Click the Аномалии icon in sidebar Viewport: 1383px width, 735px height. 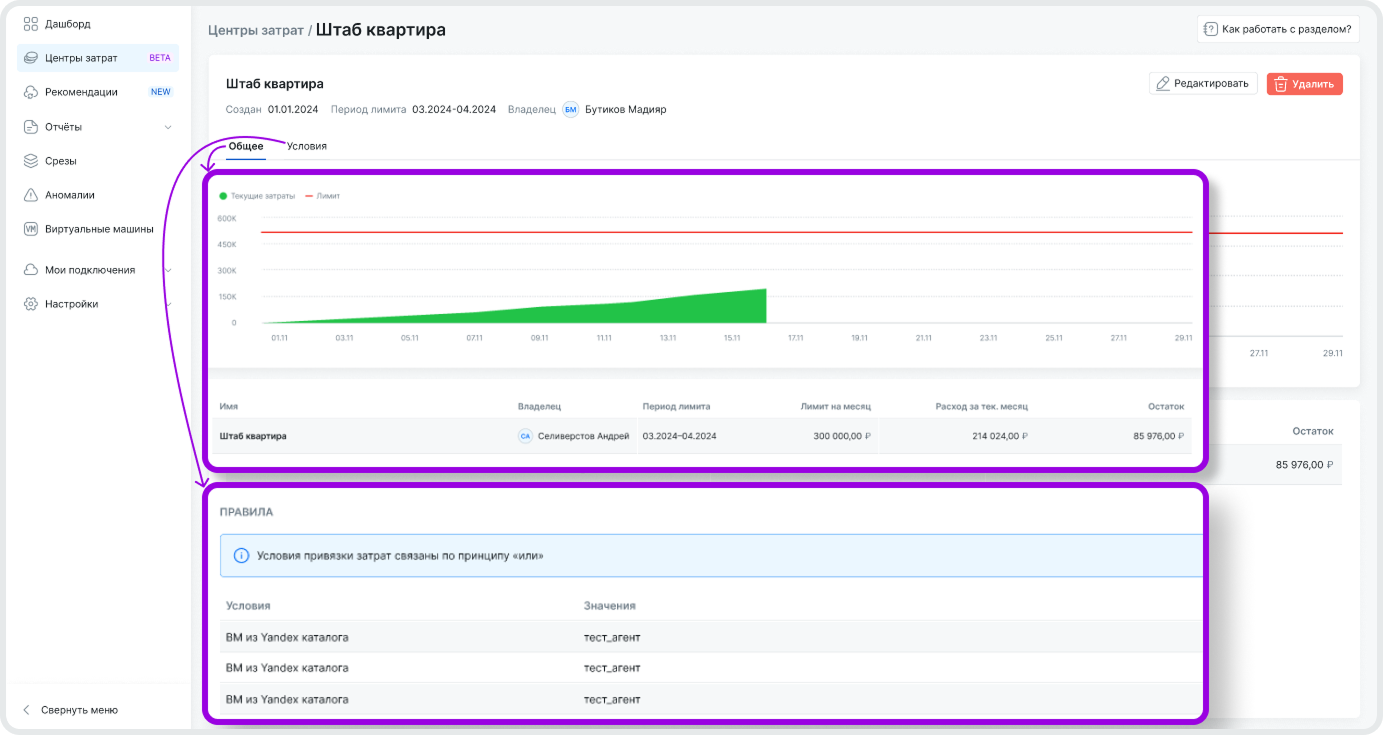pos(31,195)
